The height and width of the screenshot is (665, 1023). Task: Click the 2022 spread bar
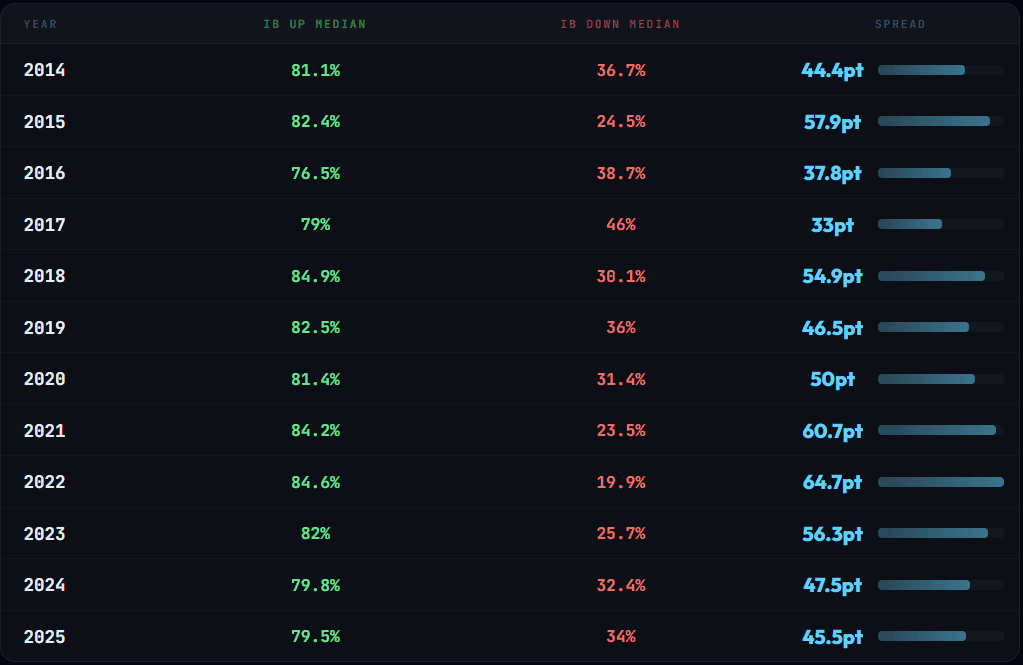(x=940, y=482)
